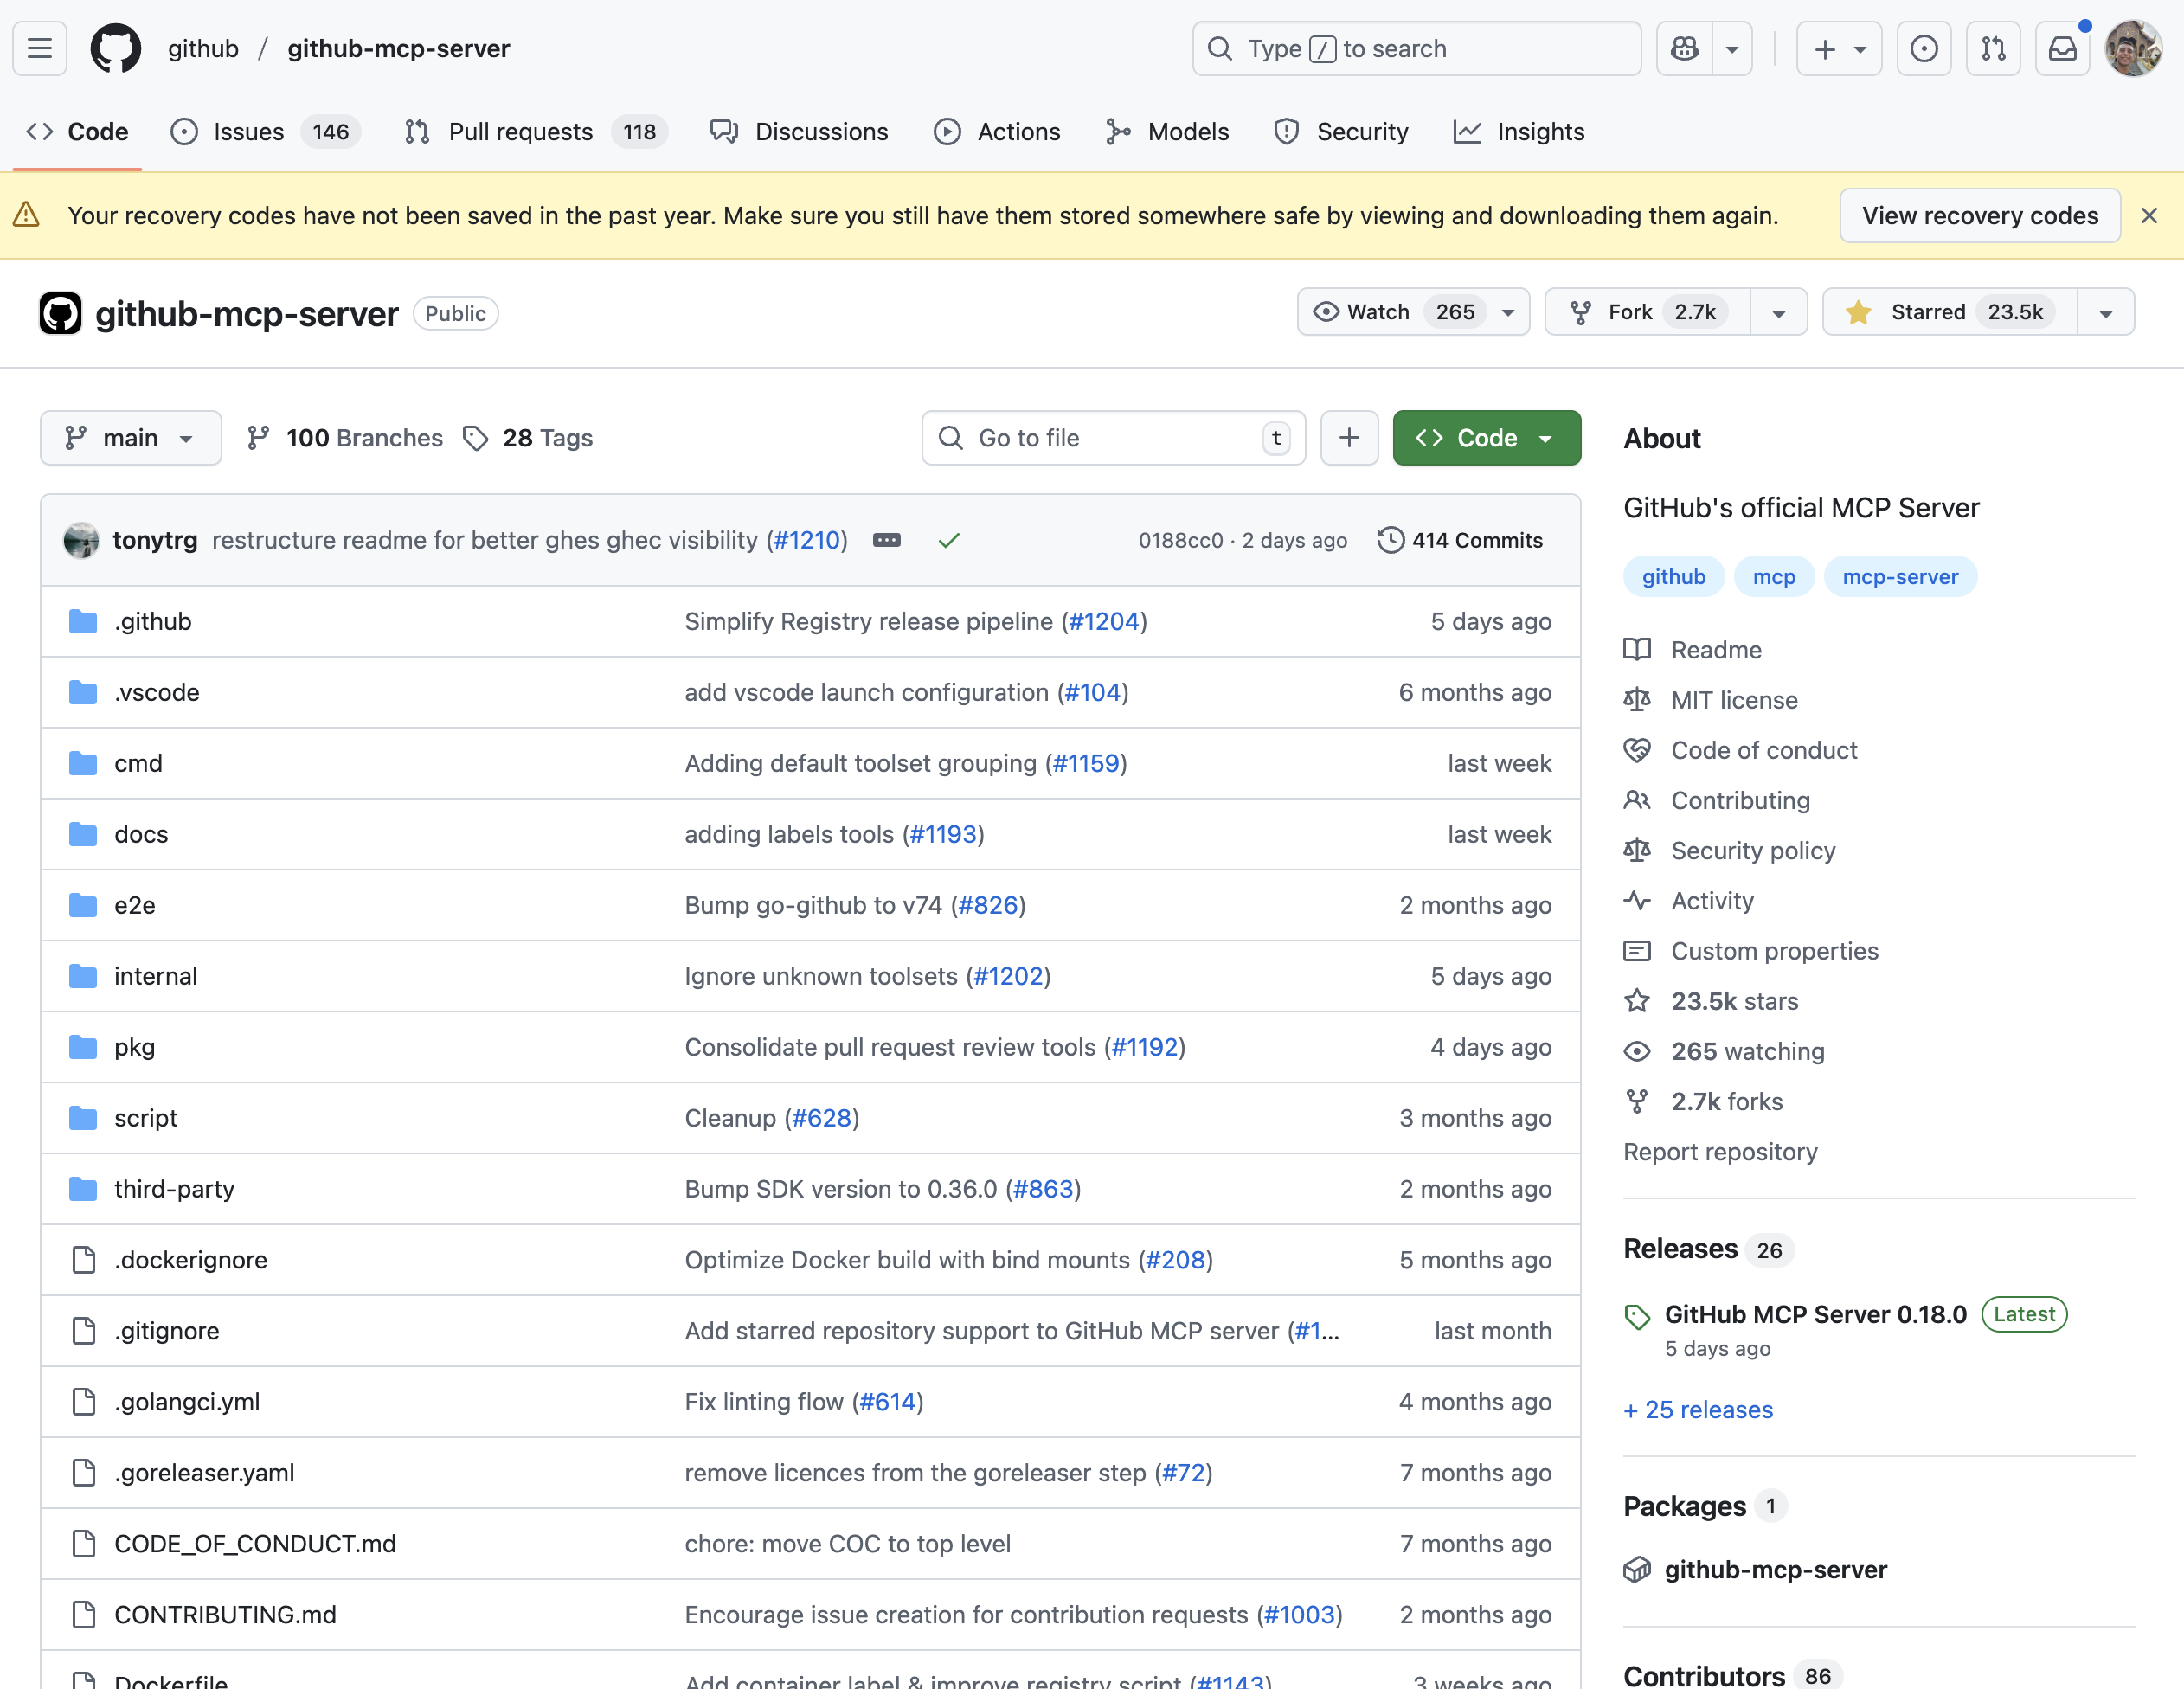Open Copilot chat icon beside the search bar
Screen dimensions: 2184x1689
(1683, 48)
